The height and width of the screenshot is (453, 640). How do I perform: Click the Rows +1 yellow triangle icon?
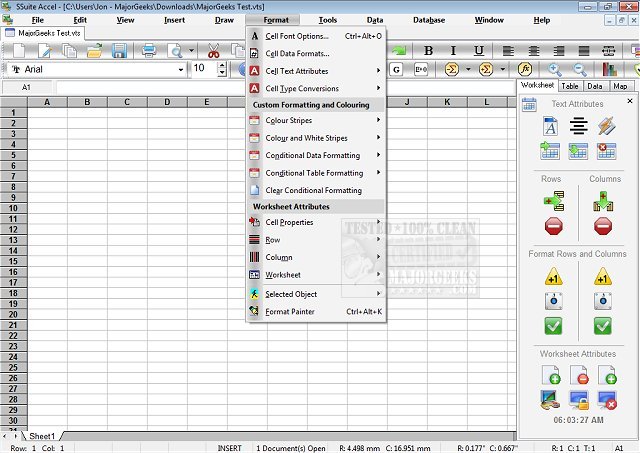553,277
